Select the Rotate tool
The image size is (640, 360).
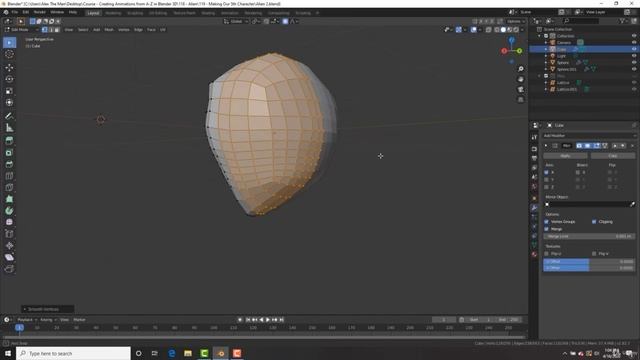point(9,79)
